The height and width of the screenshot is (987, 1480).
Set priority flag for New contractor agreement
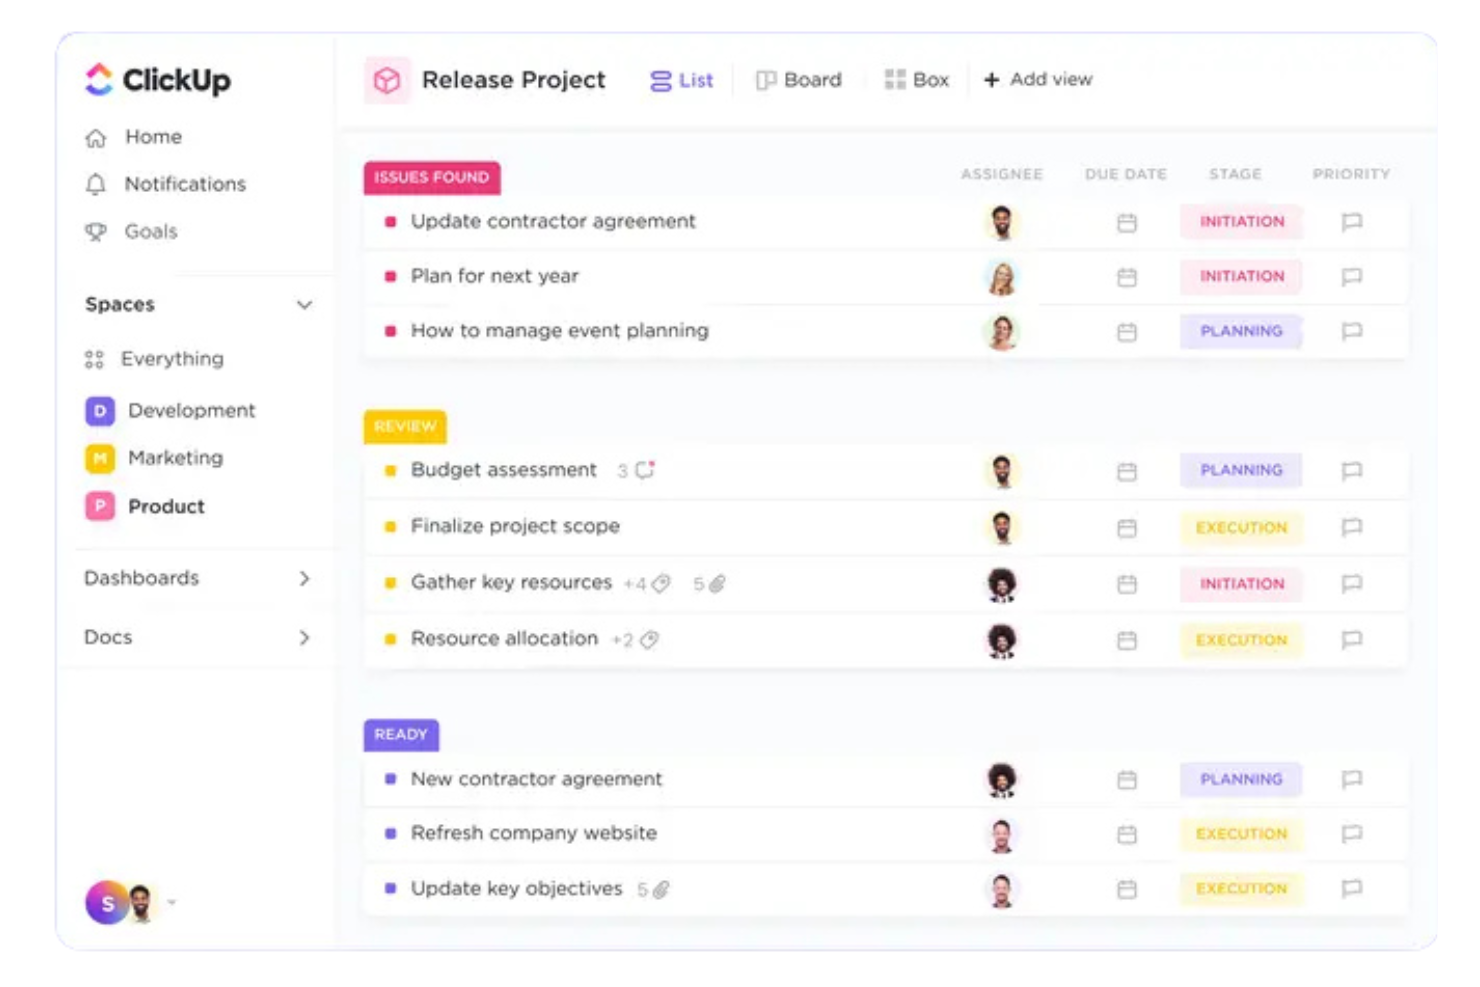tap(1352, 779)
